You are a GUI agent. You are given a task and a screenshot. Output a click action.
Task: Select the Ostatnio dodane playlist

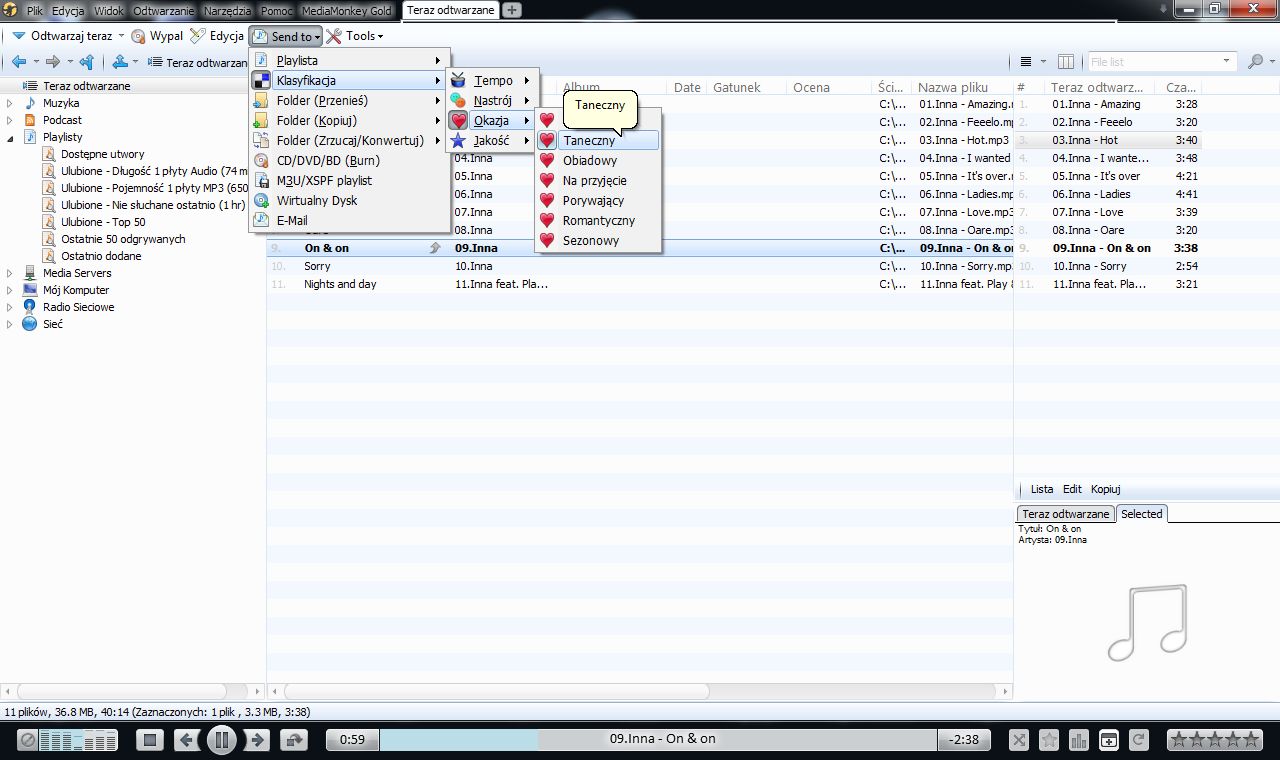click(x=100, y=256)
